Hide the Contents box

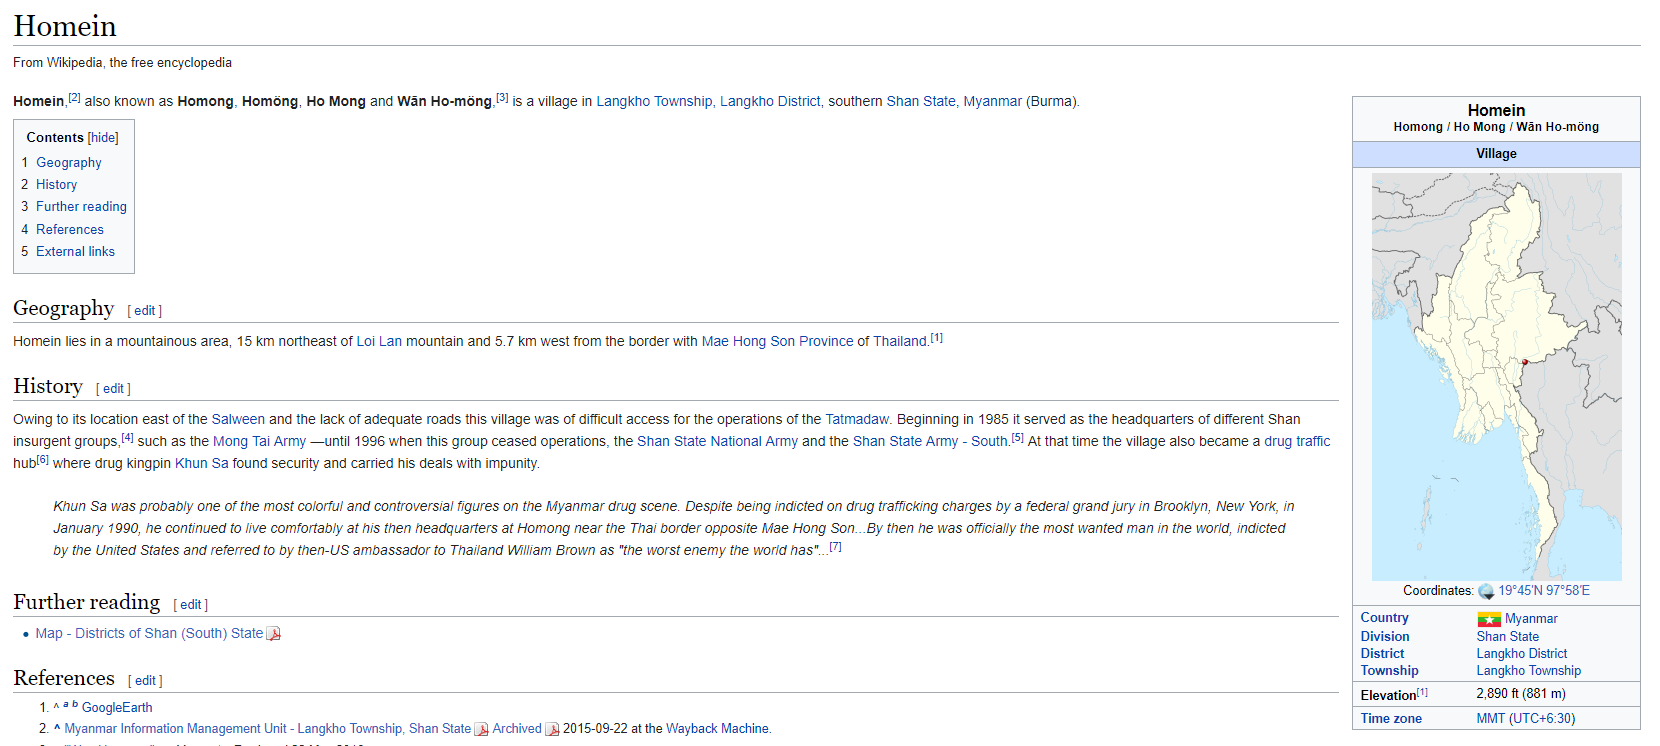point(103,138)
